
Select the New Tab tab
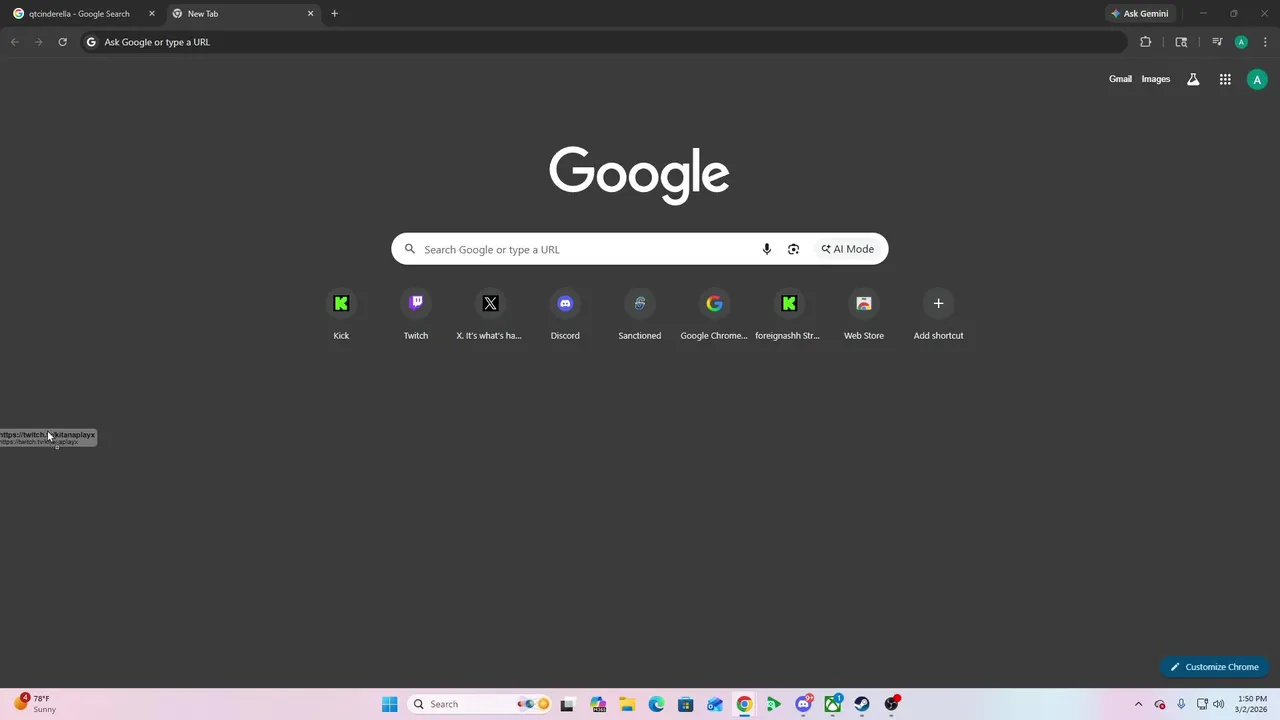pos(243,14)
